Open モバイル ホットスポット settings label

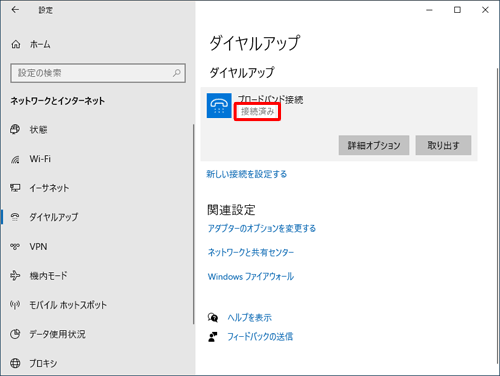pos(68,305)
